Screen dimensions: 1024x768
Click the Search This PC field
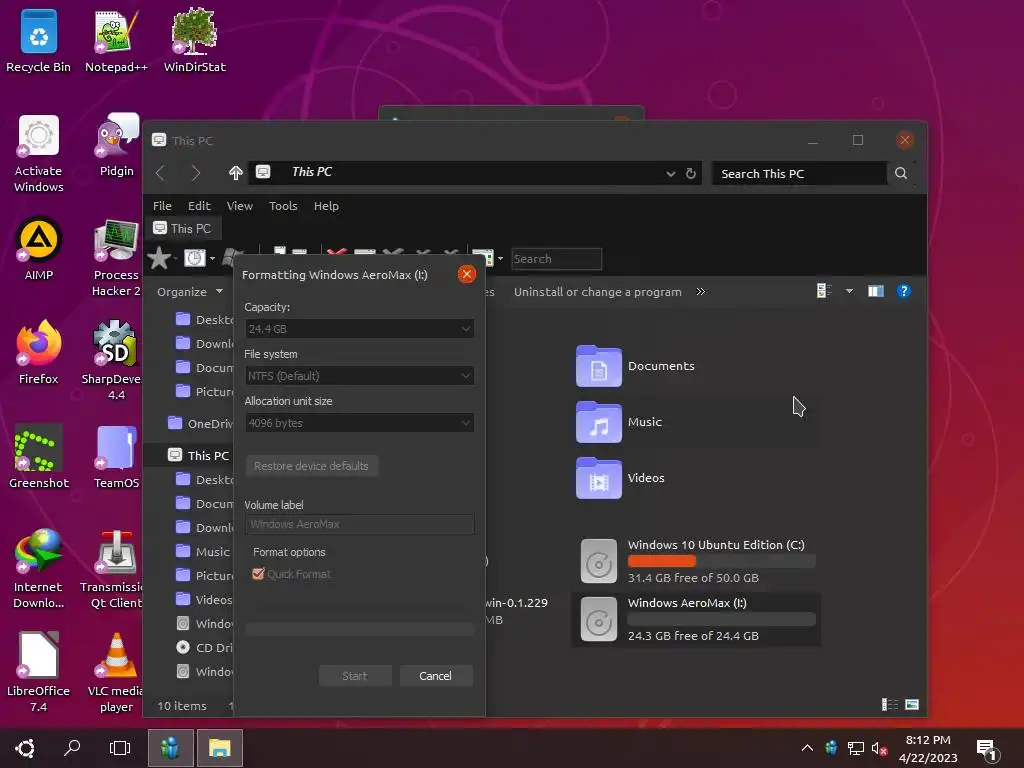tap(799, 174)
